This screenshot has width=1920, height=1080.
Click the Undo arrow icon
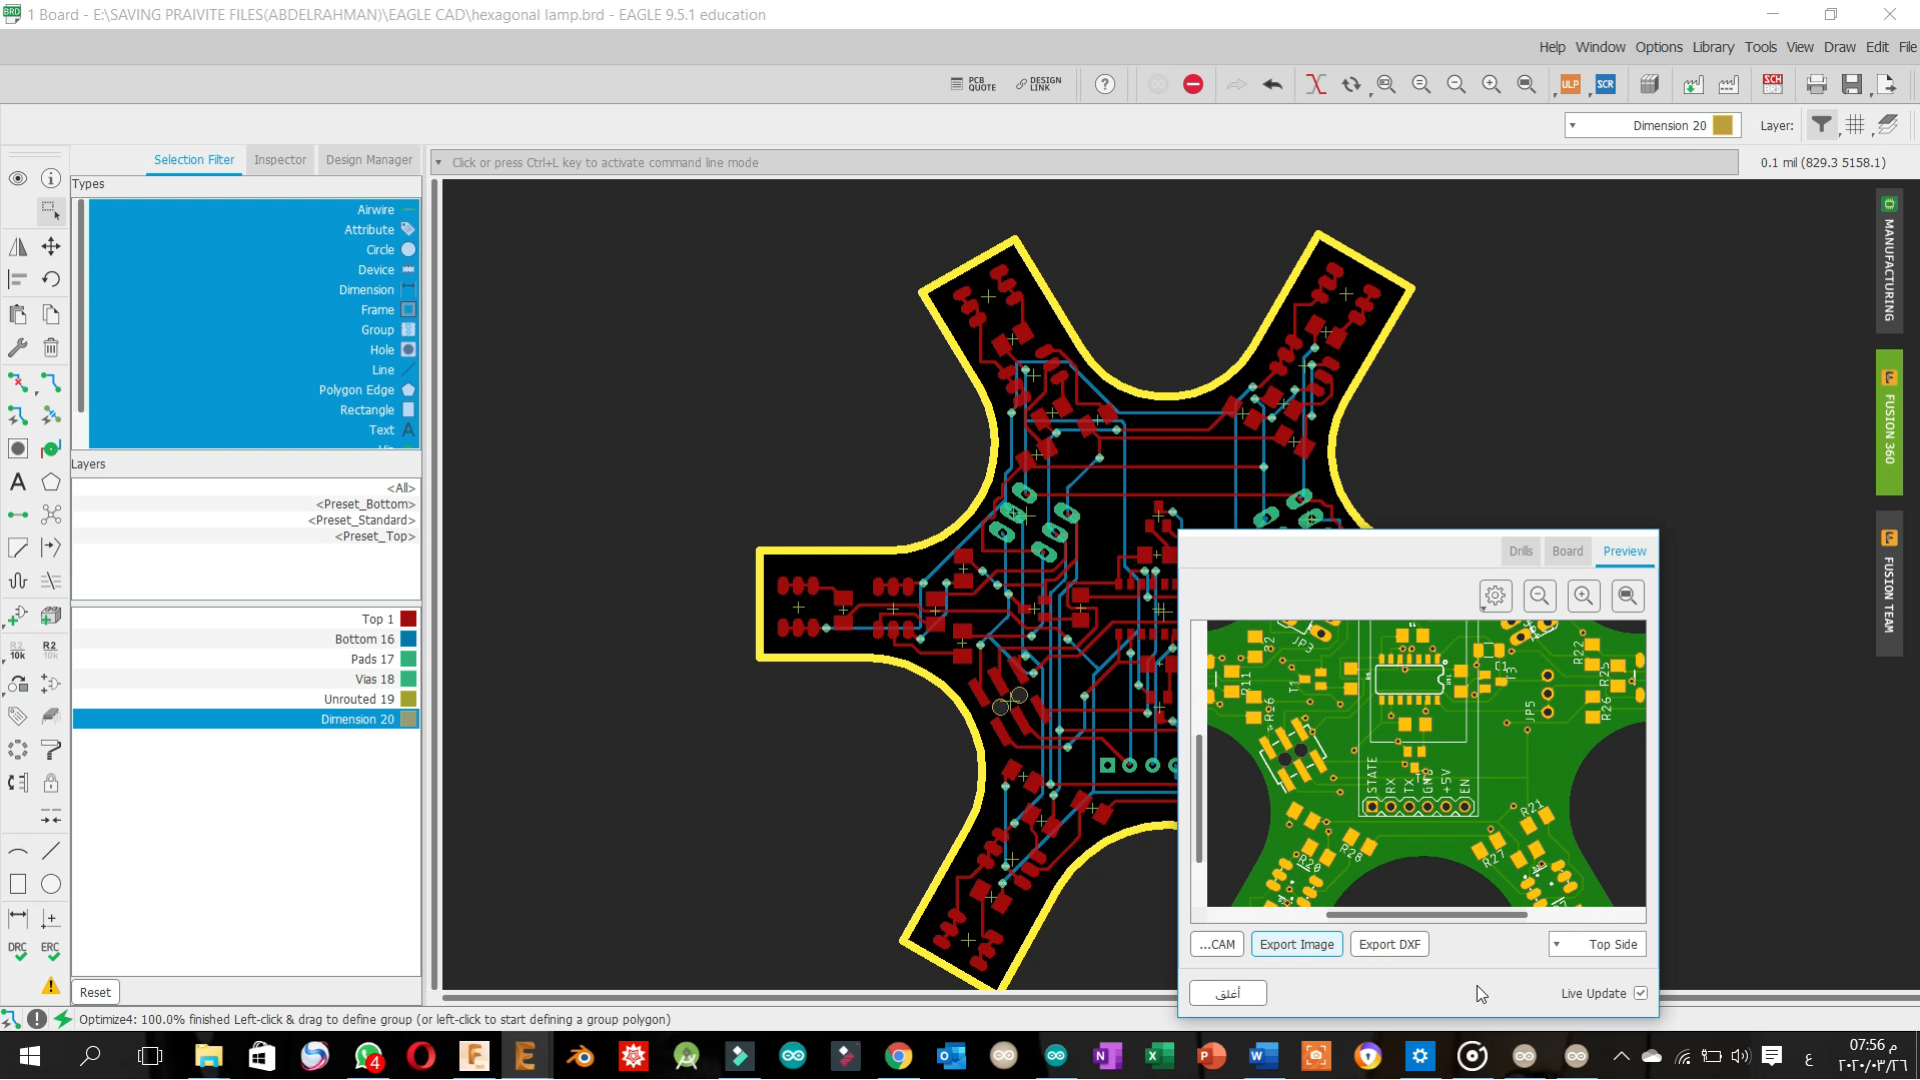[x=1272, y=85]
